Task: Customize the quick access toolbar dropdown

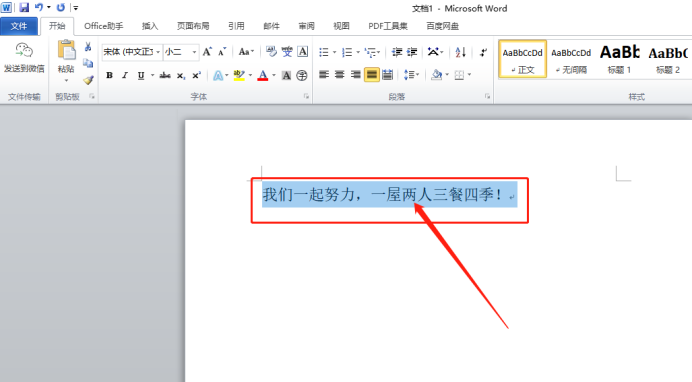Action: tap(75, 7)
